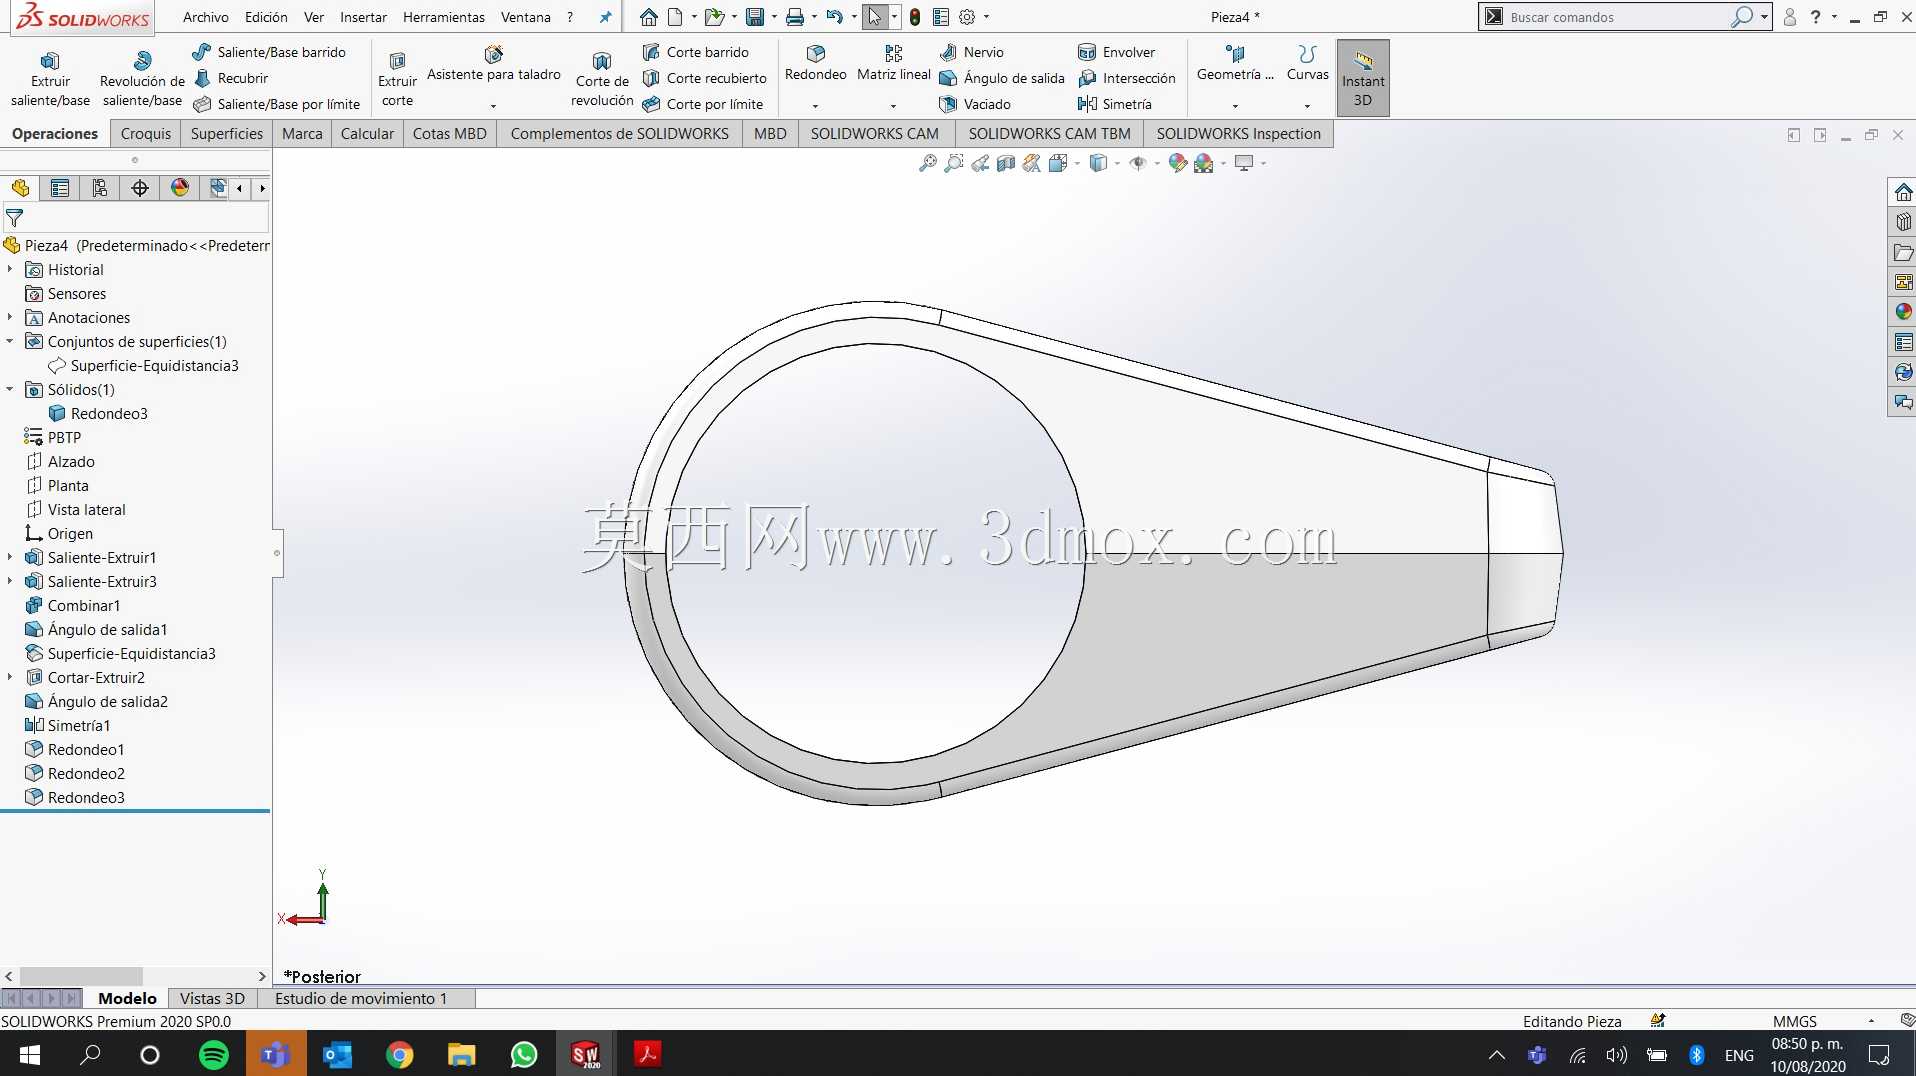Click the Nervio rib tool
Screen dimensions: 1916x1076
click(x=972, y=52)
